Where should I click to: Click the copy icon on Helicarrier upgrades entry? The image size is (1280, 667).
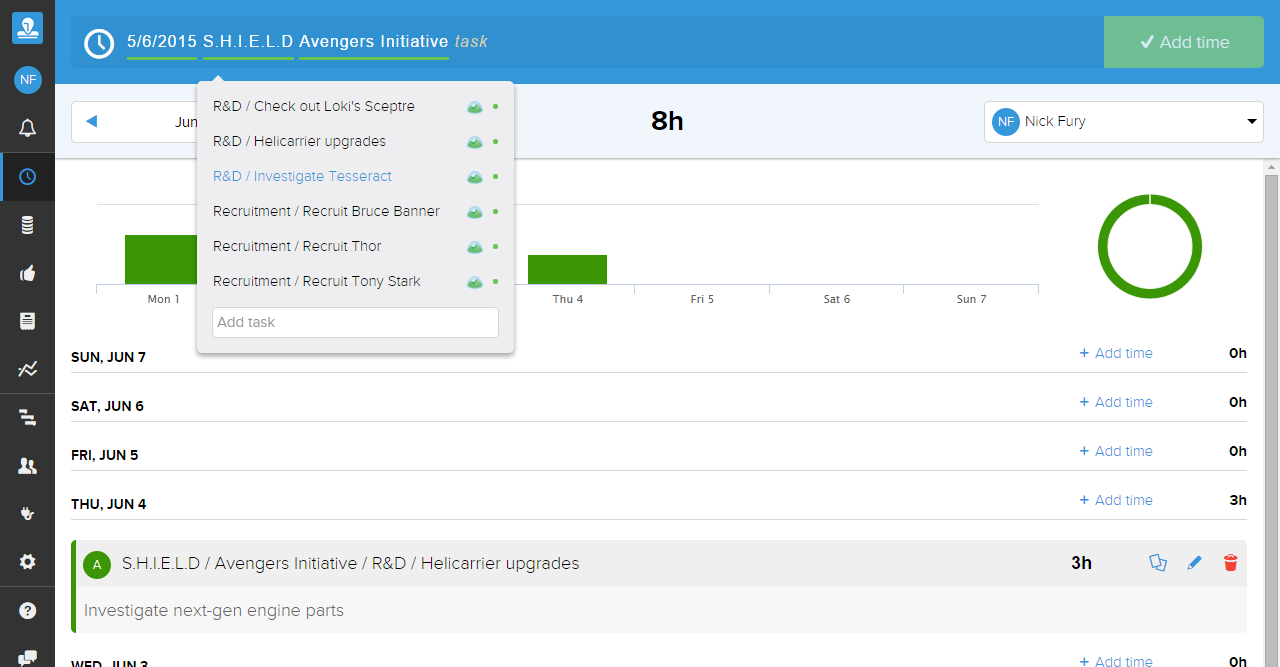click(x=1158, y=563)
